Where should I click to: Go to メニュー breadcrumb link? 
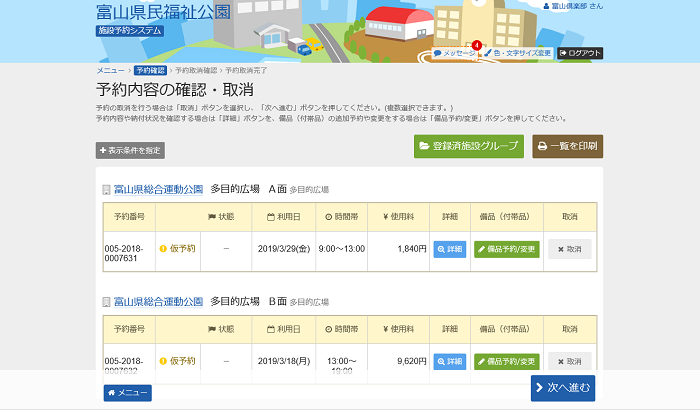110,71
